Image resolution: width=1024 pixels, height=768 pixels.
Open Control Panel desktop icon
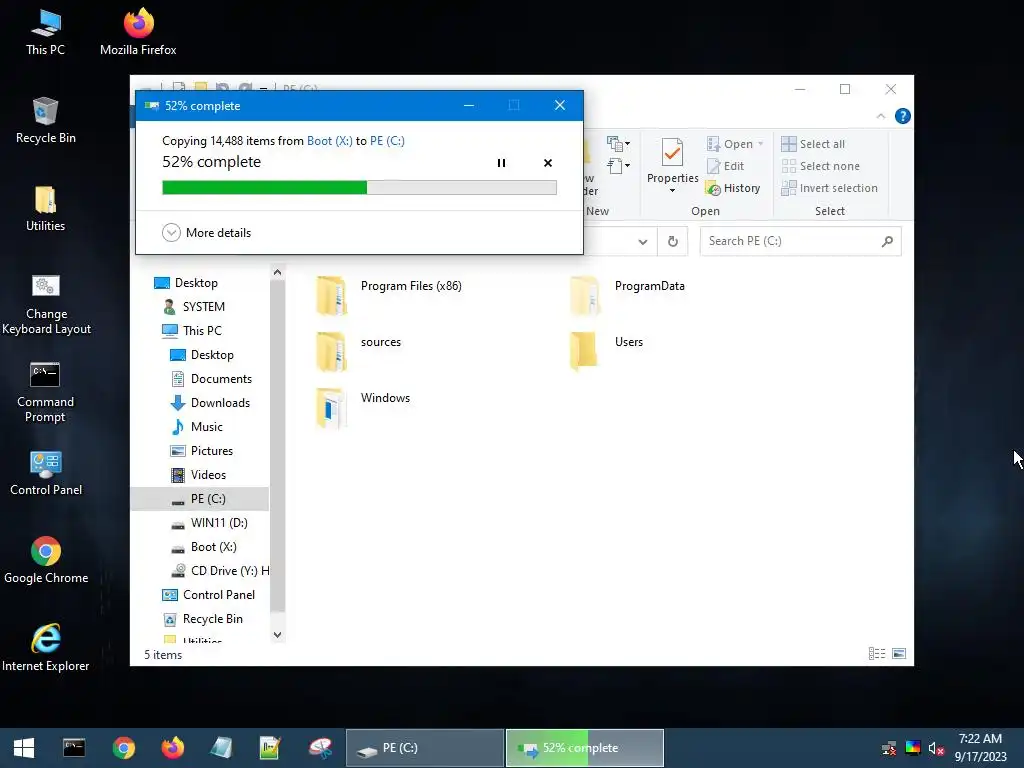tap(46, 473)
